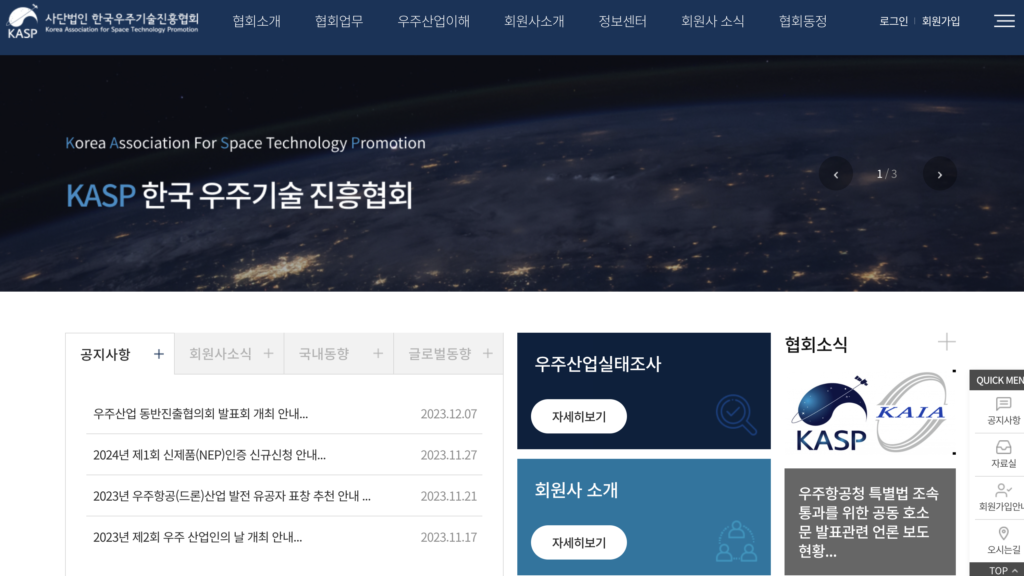
Task: Click 회원가입안내 icon in quick menu
Action: click(1003, 490)
